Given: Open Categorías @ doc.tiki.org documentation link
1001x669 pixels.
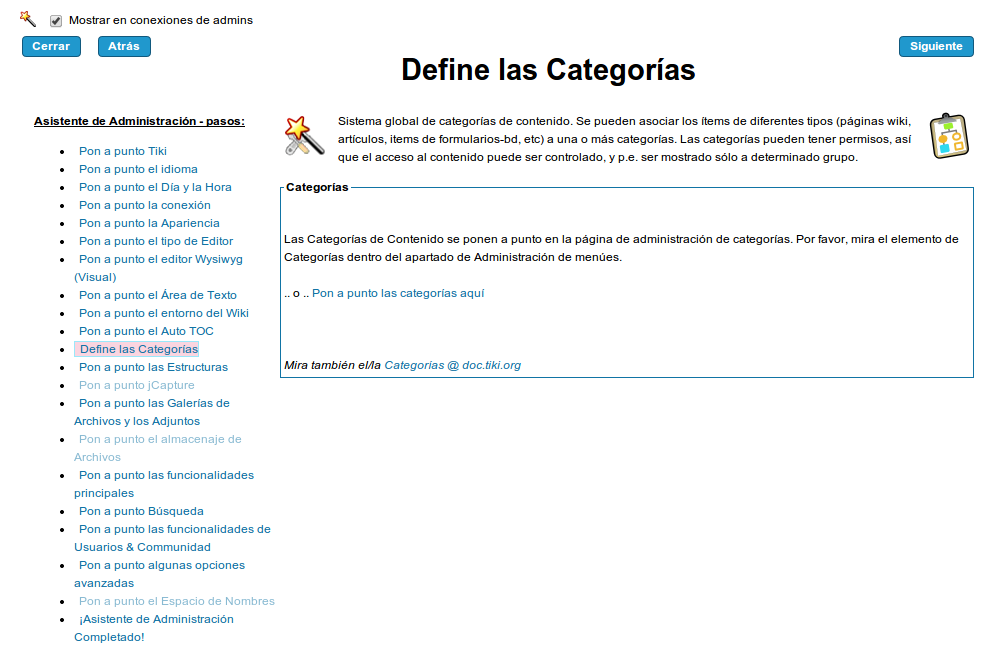Looking at the screenshot, I should [x=452, y=365].
